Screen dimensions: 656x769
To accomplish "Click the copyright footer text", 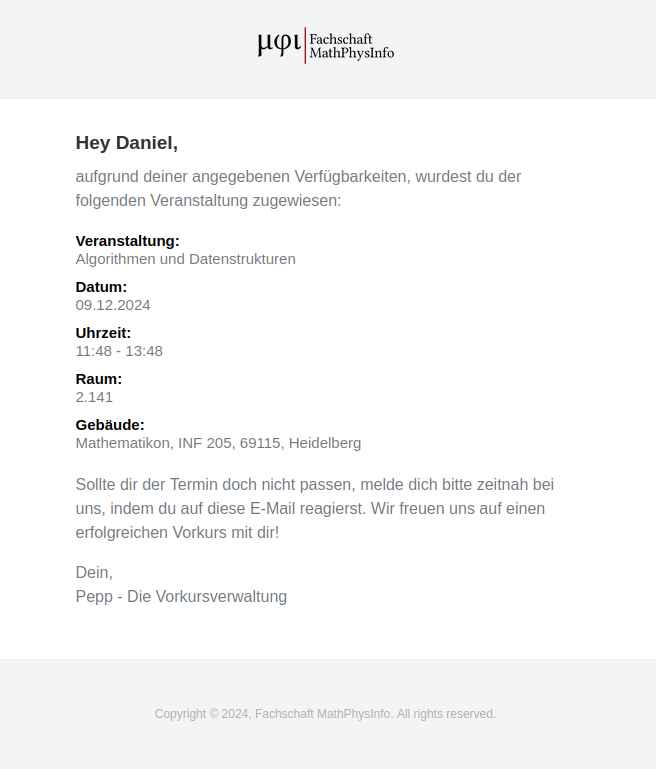I will (326, 714).
